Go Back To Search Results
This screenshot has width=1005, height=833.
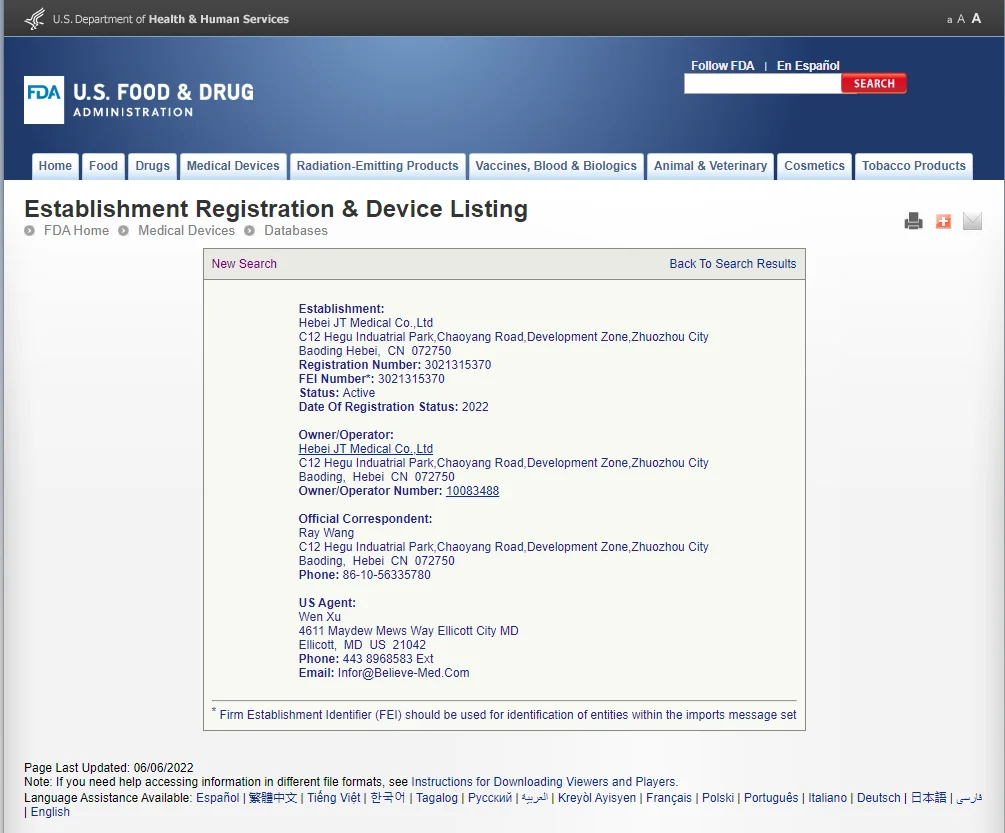point(732,264)
